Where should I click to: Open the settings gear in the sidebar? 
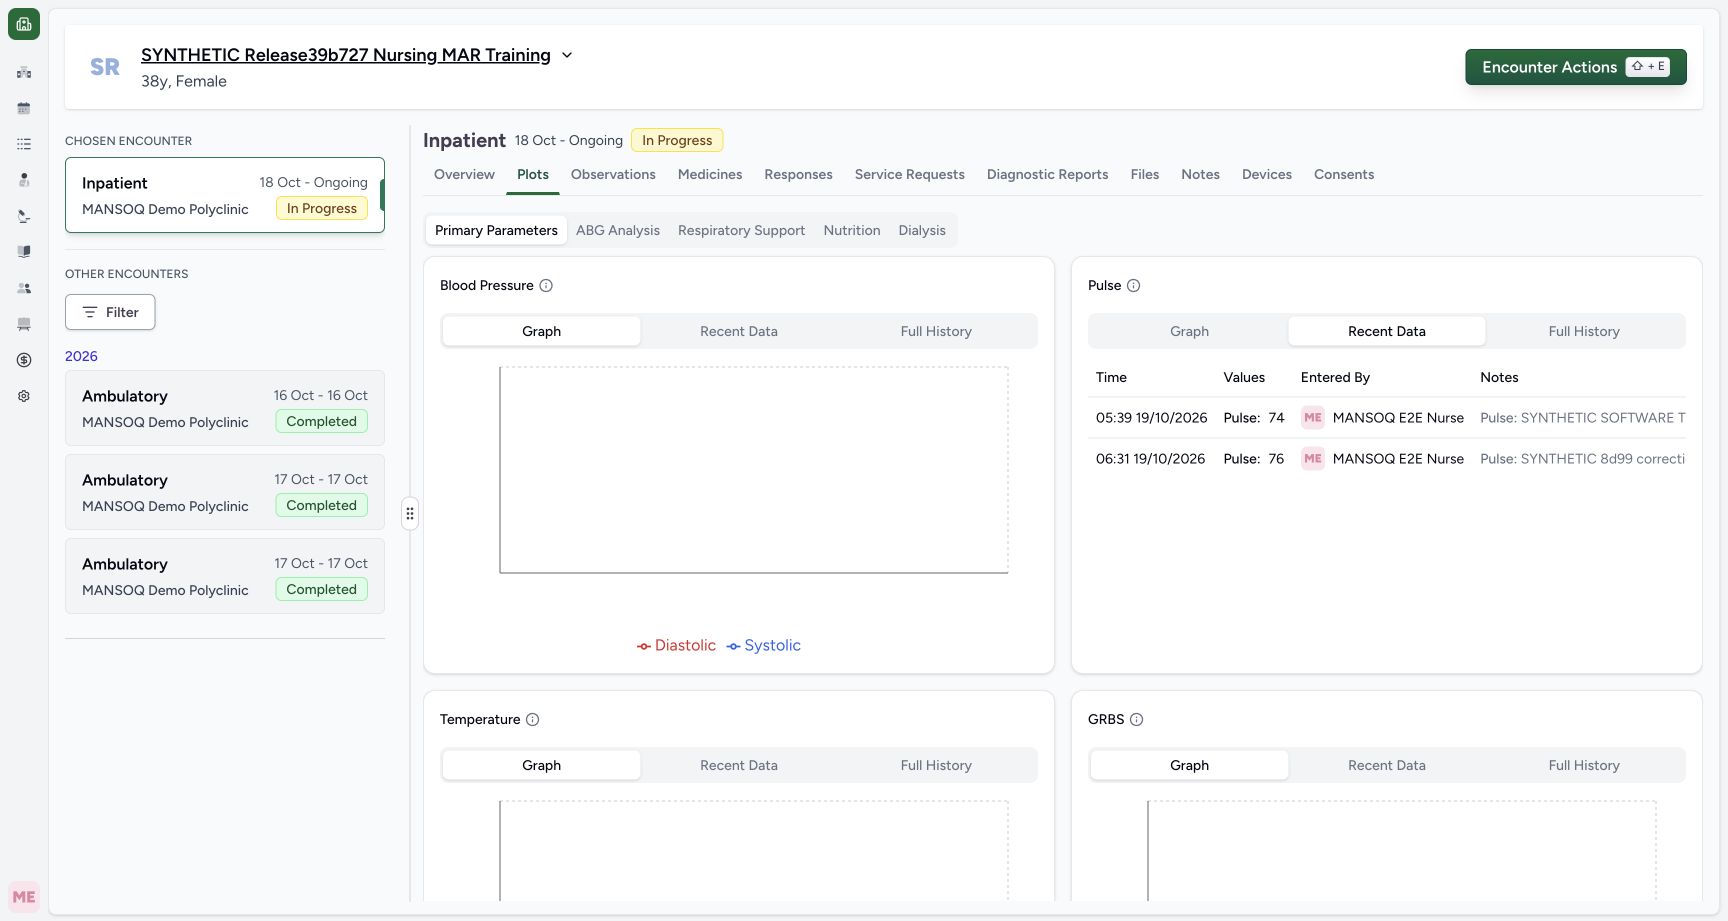24,396
